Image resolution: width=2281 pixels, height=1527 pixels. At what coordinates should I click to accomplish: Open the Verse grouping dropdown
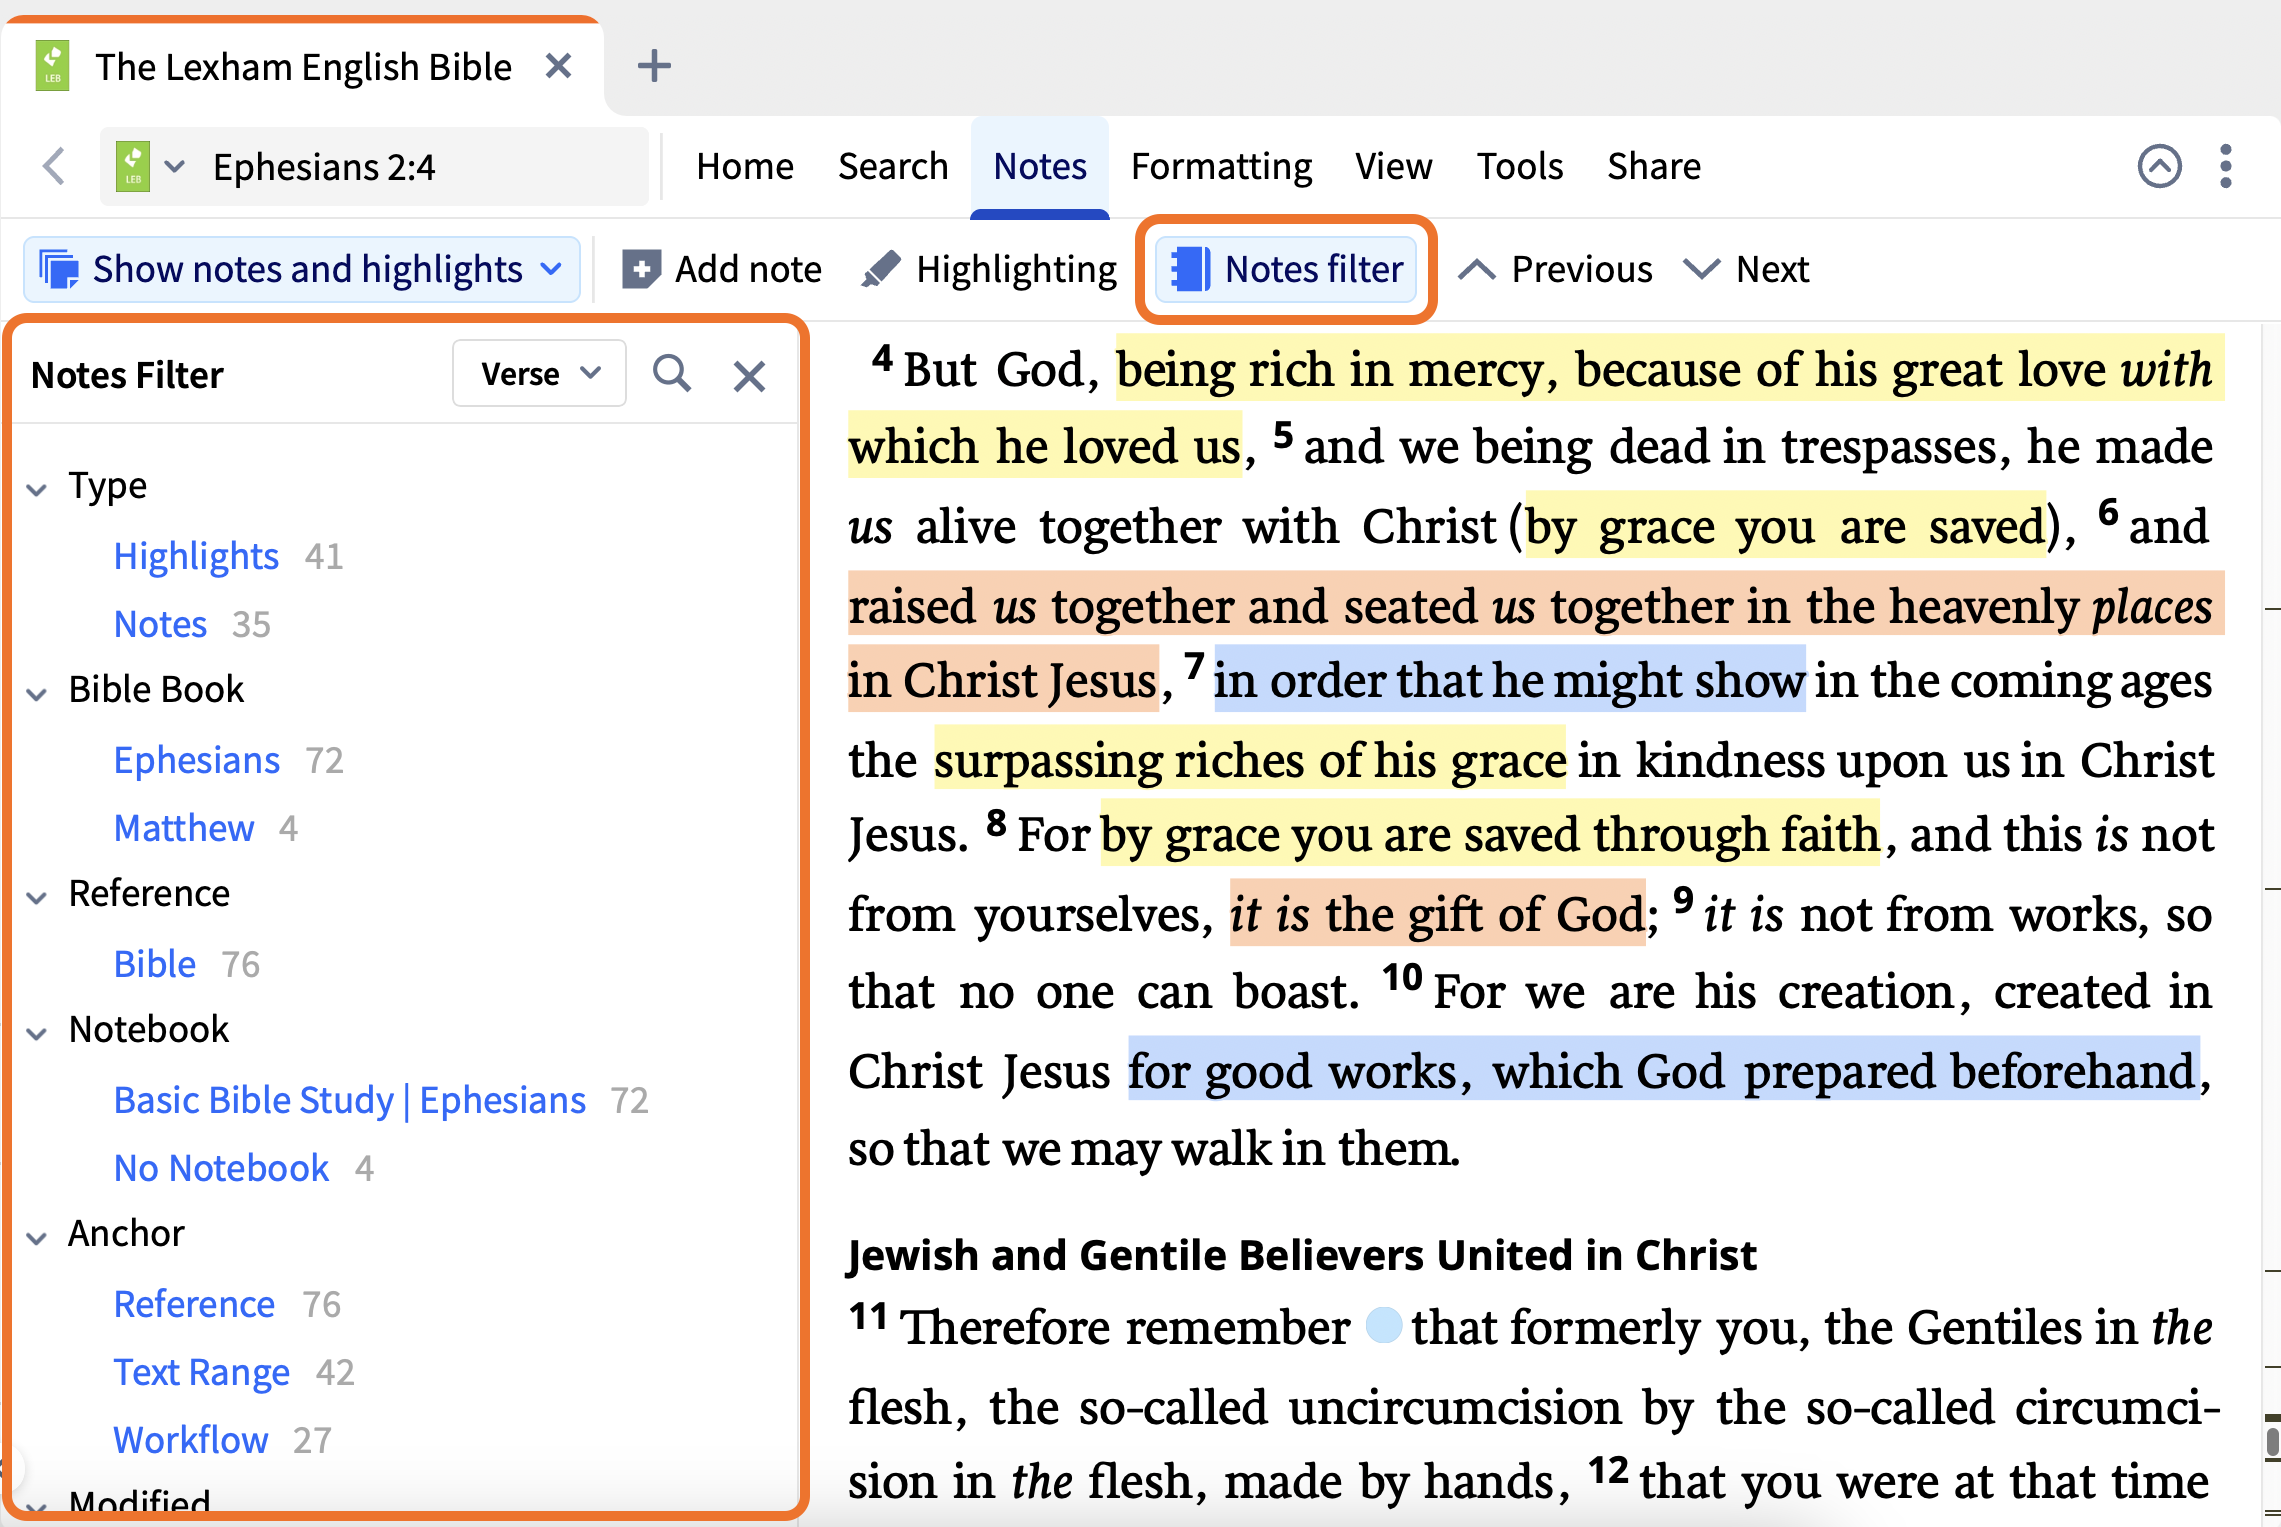[540, 374]
